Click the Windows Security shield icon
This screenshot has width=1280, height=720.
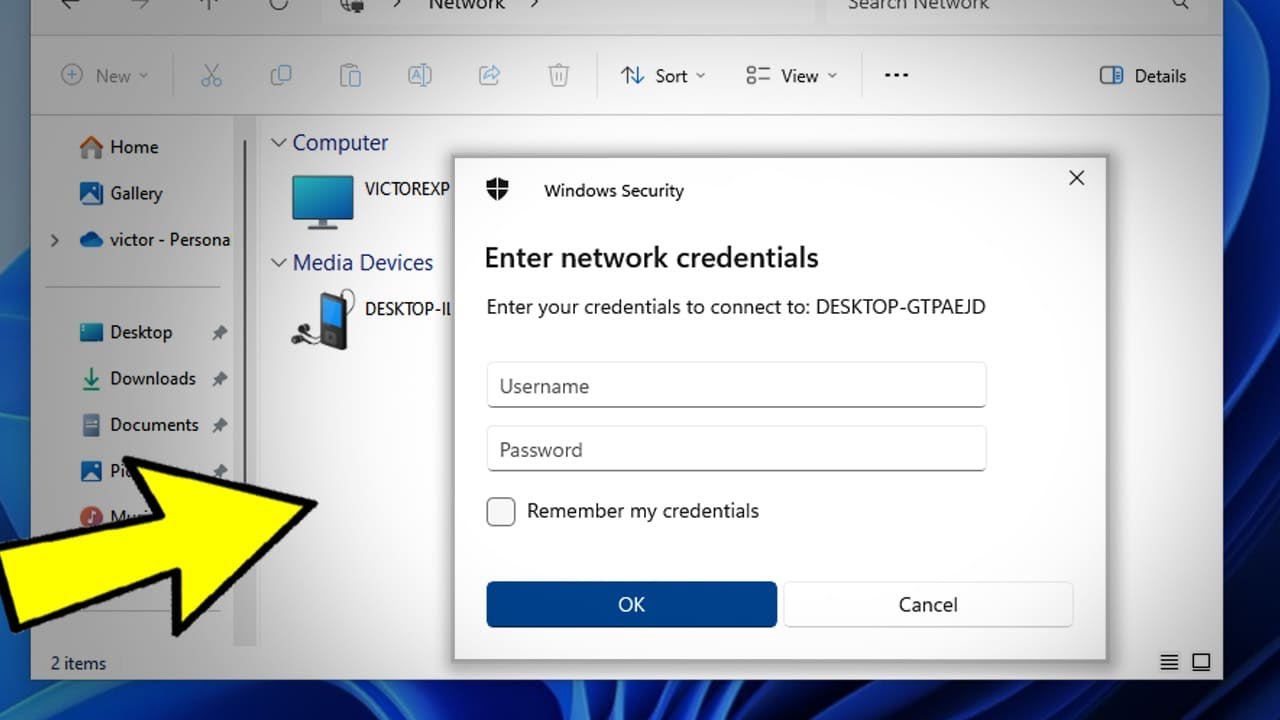pyautogui.click(x=497, y=189)
